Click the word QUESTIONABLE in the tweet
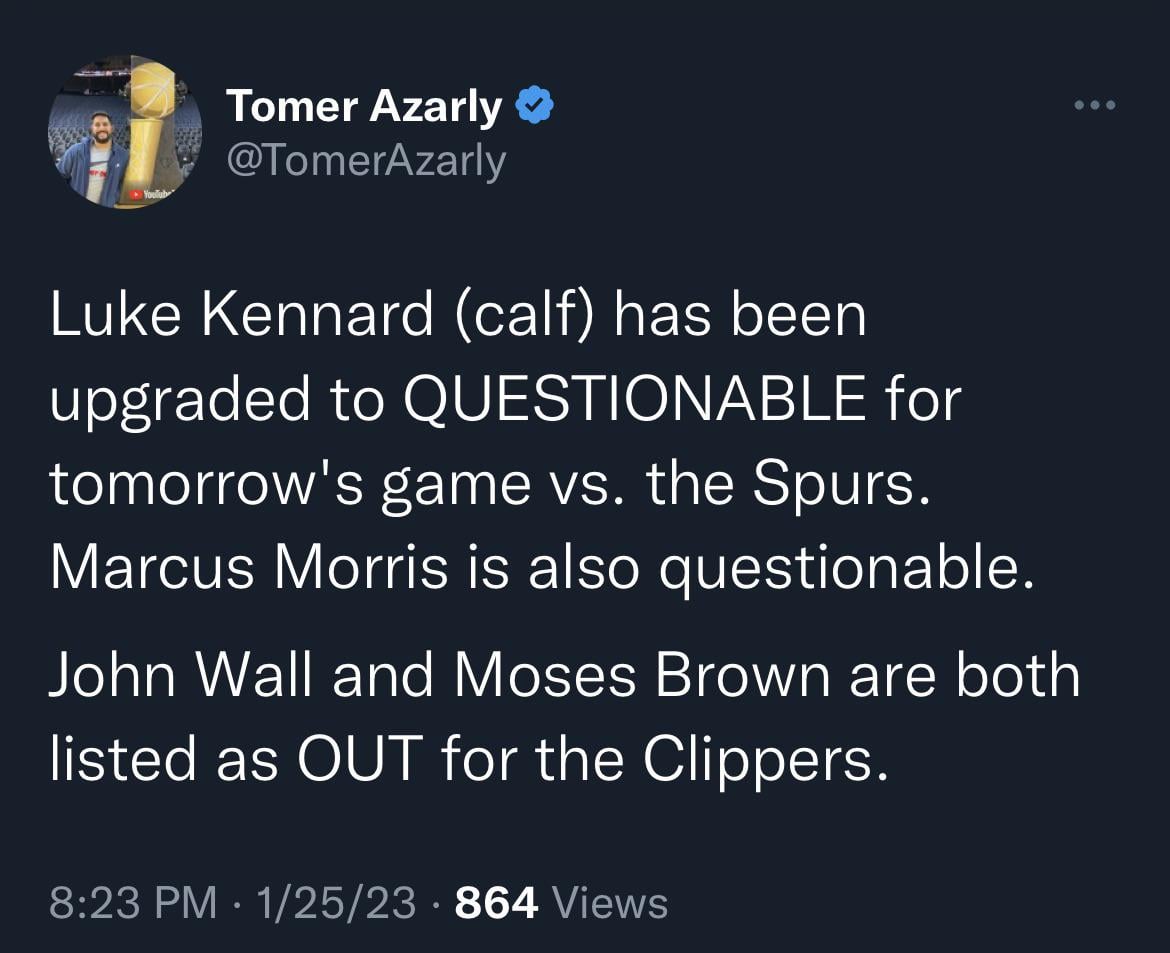The height and width of the screenshot is (953, 1170). (x=635, y=400)
